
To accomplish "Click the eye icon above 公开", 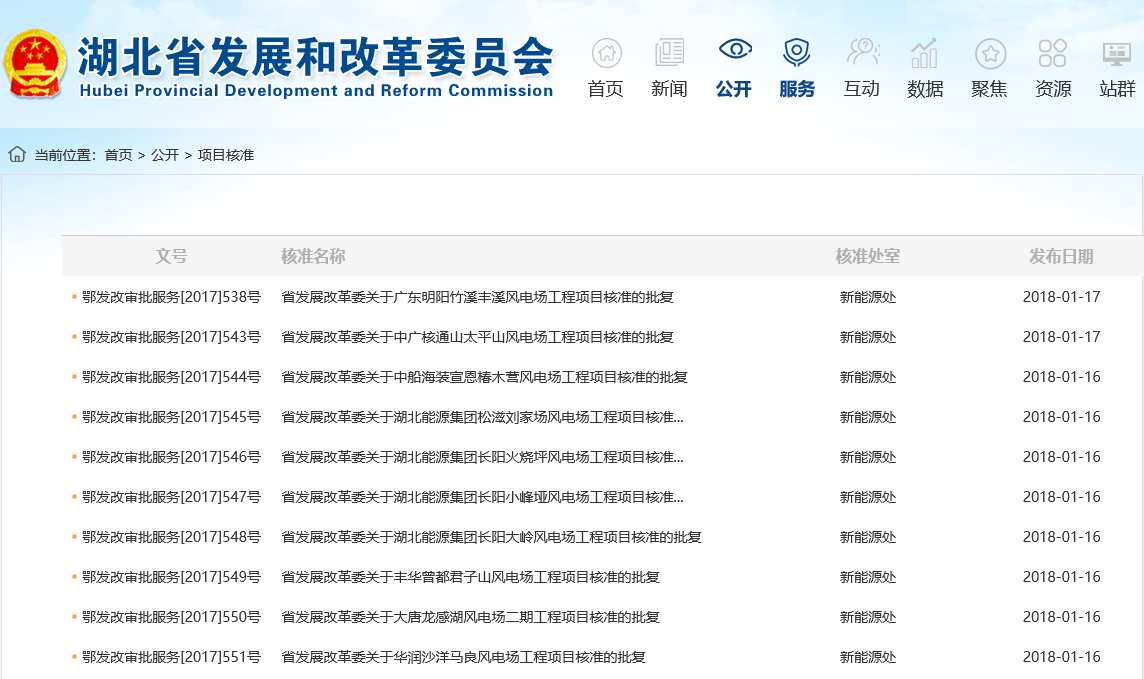I will pos(734,51).
